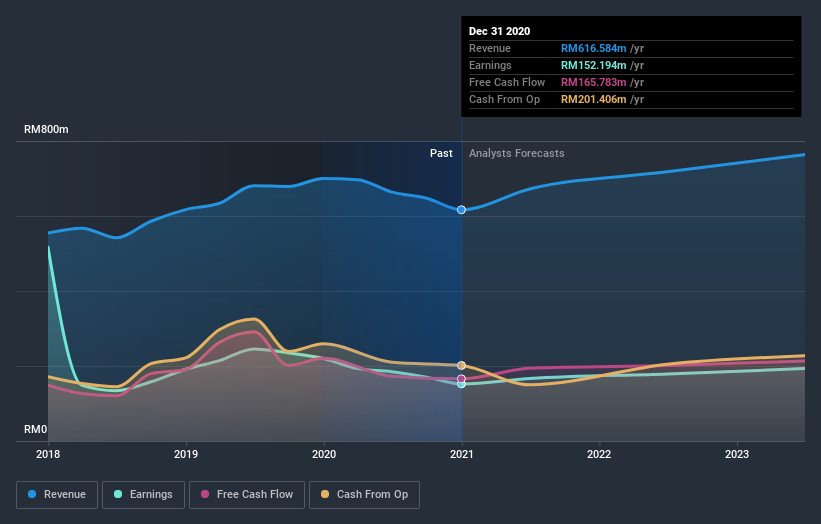
Task: Click the tooltip's Revenue row label
Action: pos(490,48)
